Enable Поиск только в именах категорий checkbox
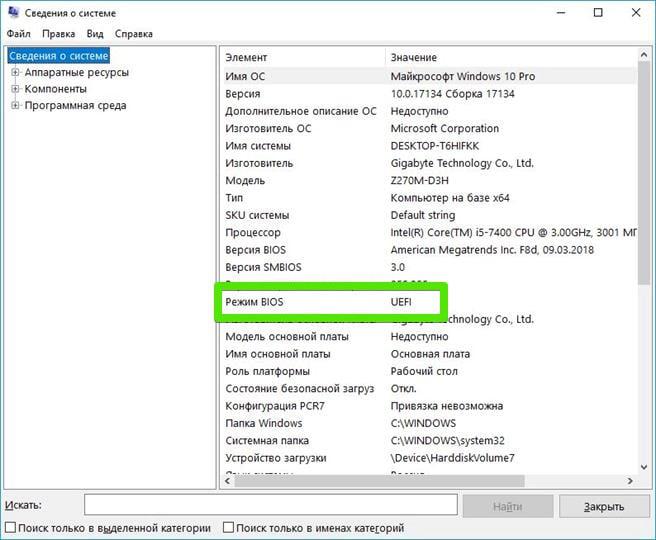 (x=228, y=527)
